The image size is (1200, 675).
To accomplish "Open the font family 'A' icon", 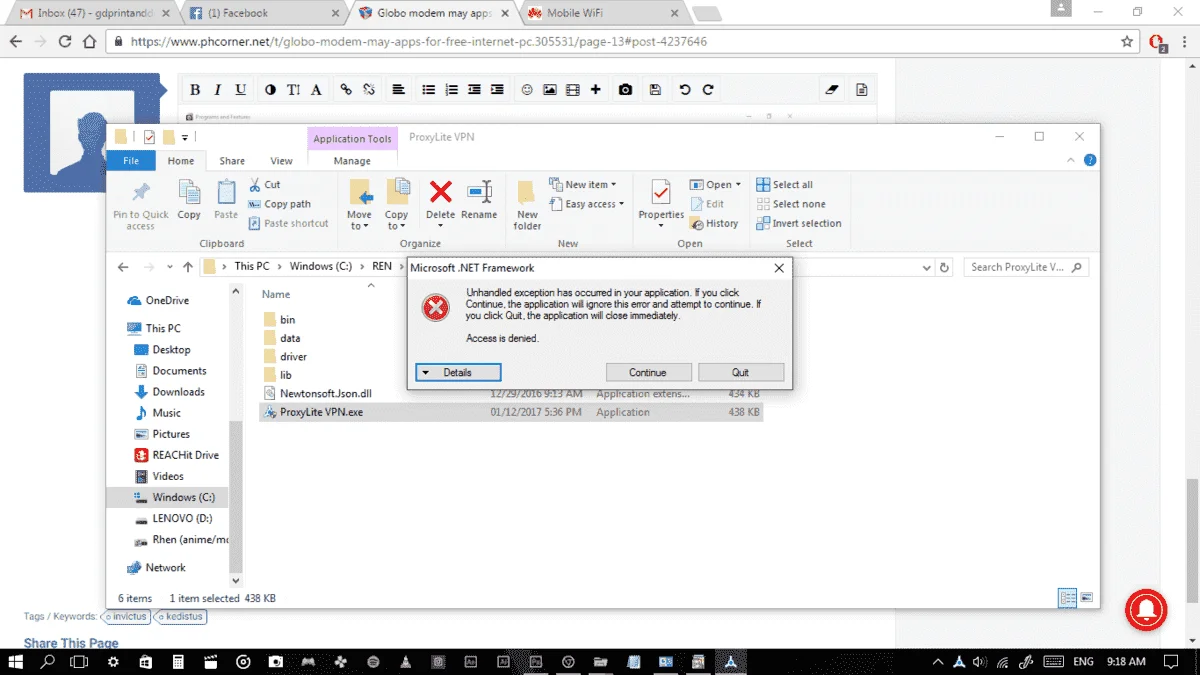I will (x=316, y=89).
